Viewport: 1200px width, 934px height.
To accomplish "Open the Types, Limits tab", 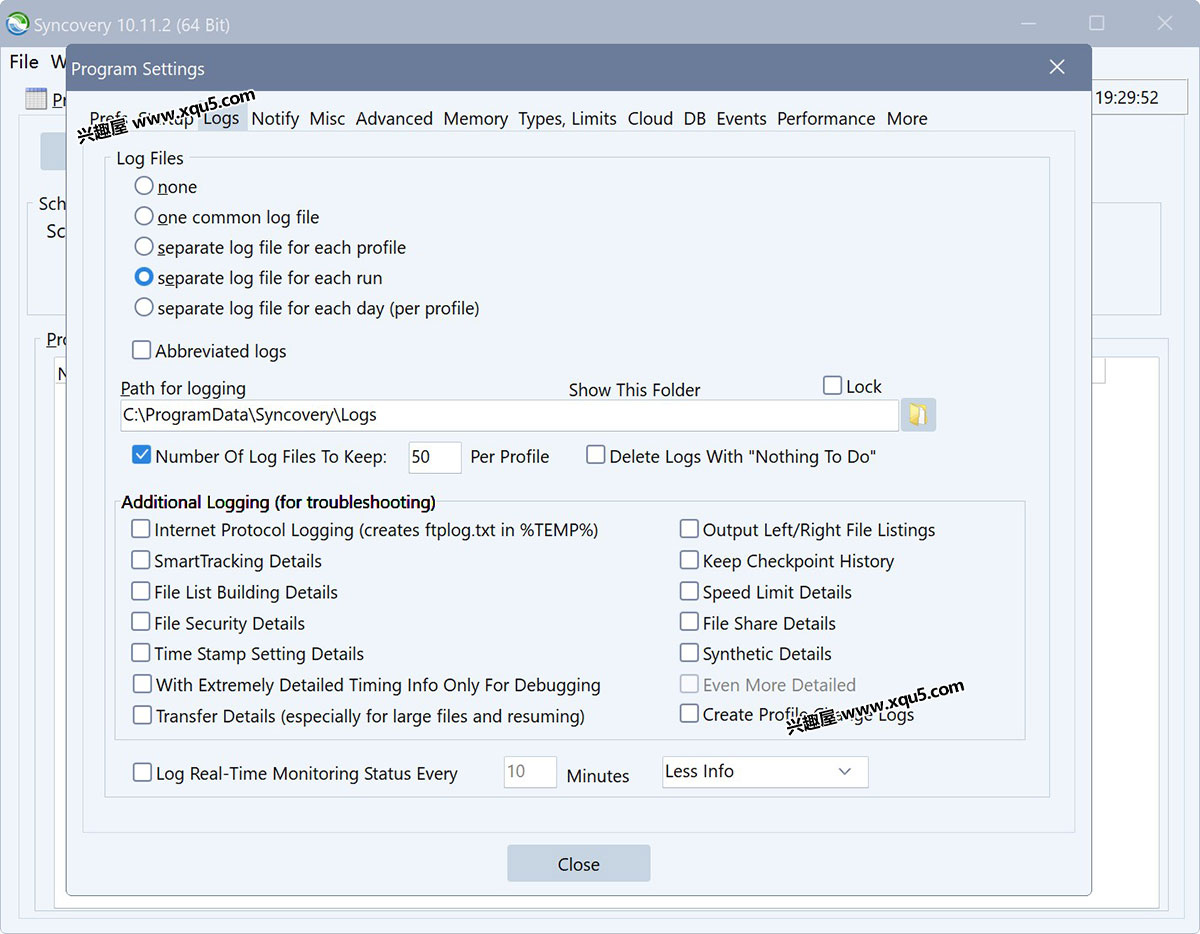I will pos(567,118).
